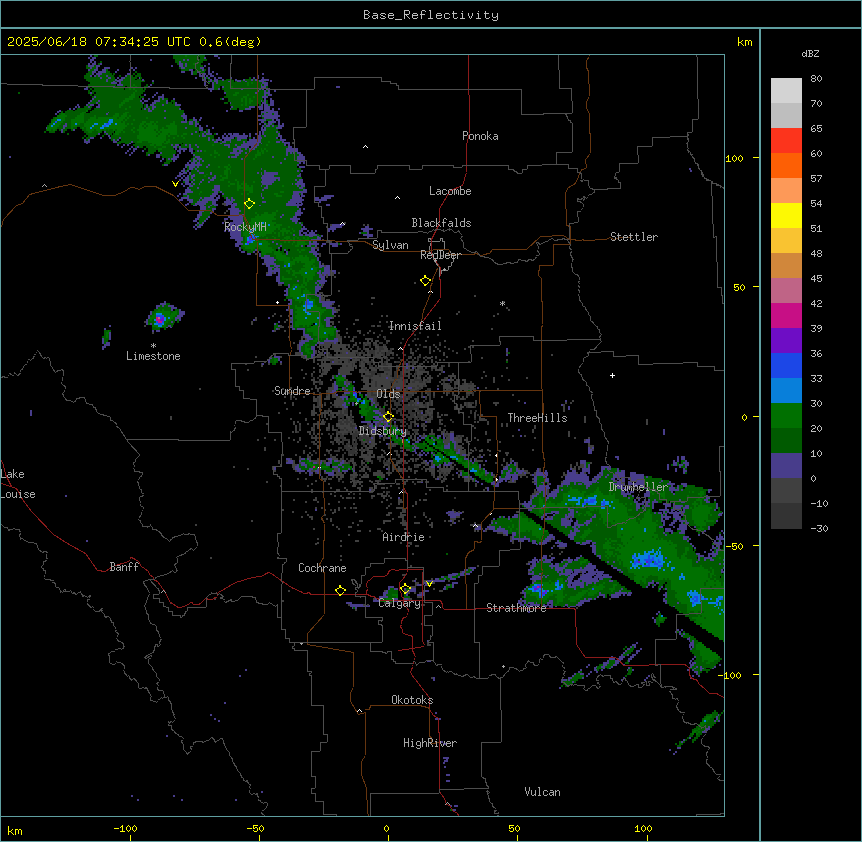
Task: Click the yellow V marker northwest of RockyMH
Action: [x=175, y=184]
